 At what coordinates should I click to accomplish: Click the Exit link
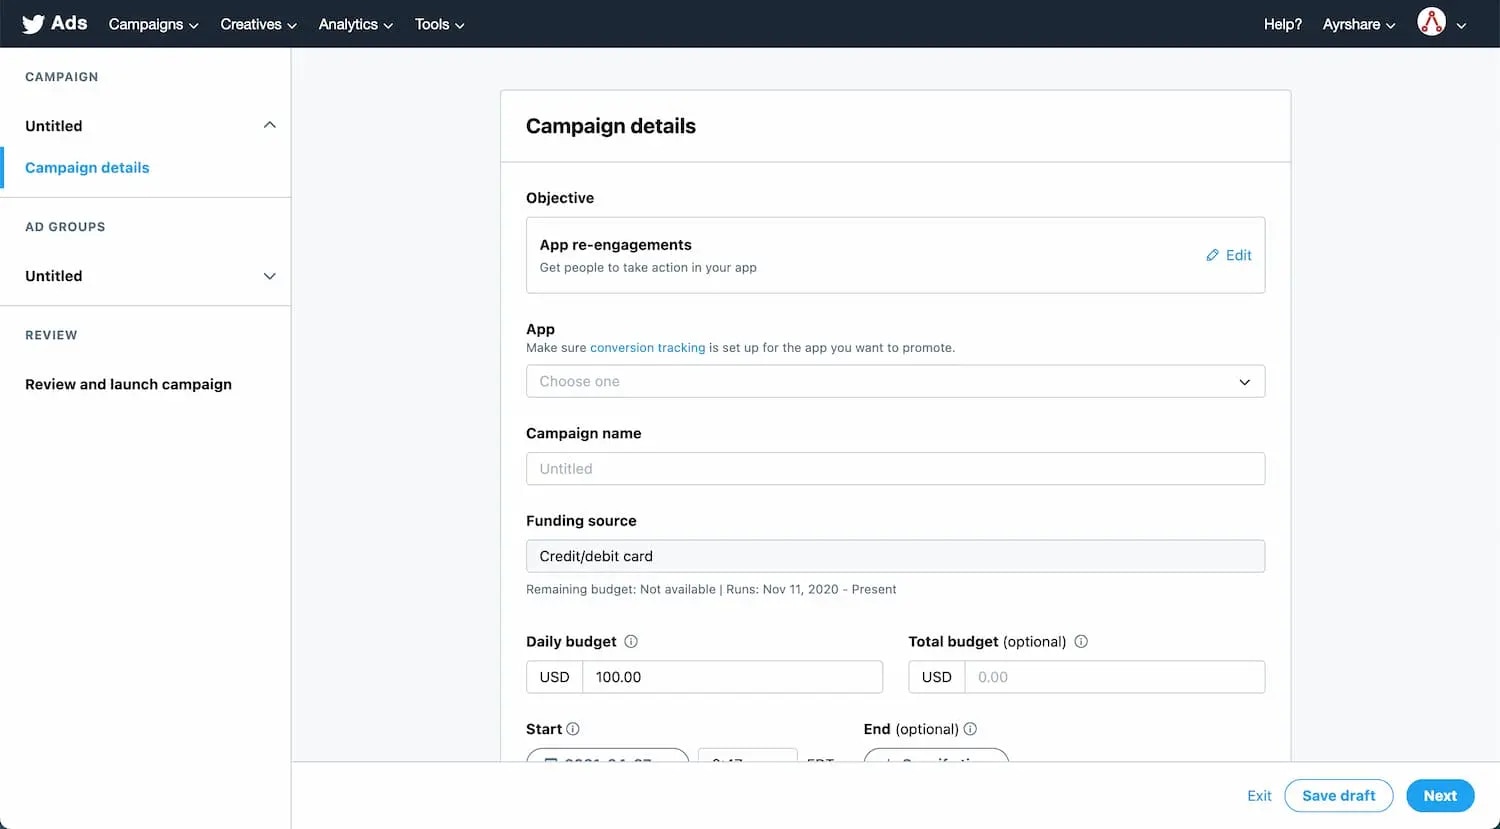(1259, 796)
